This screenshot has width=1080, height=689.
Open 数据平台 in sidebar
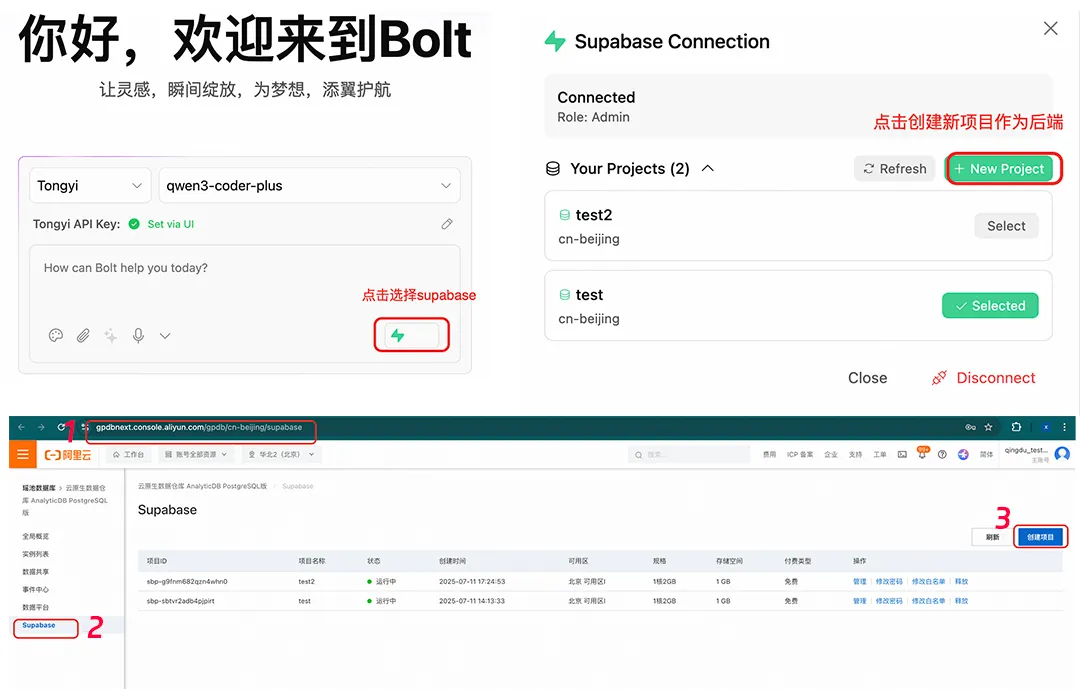35,608
